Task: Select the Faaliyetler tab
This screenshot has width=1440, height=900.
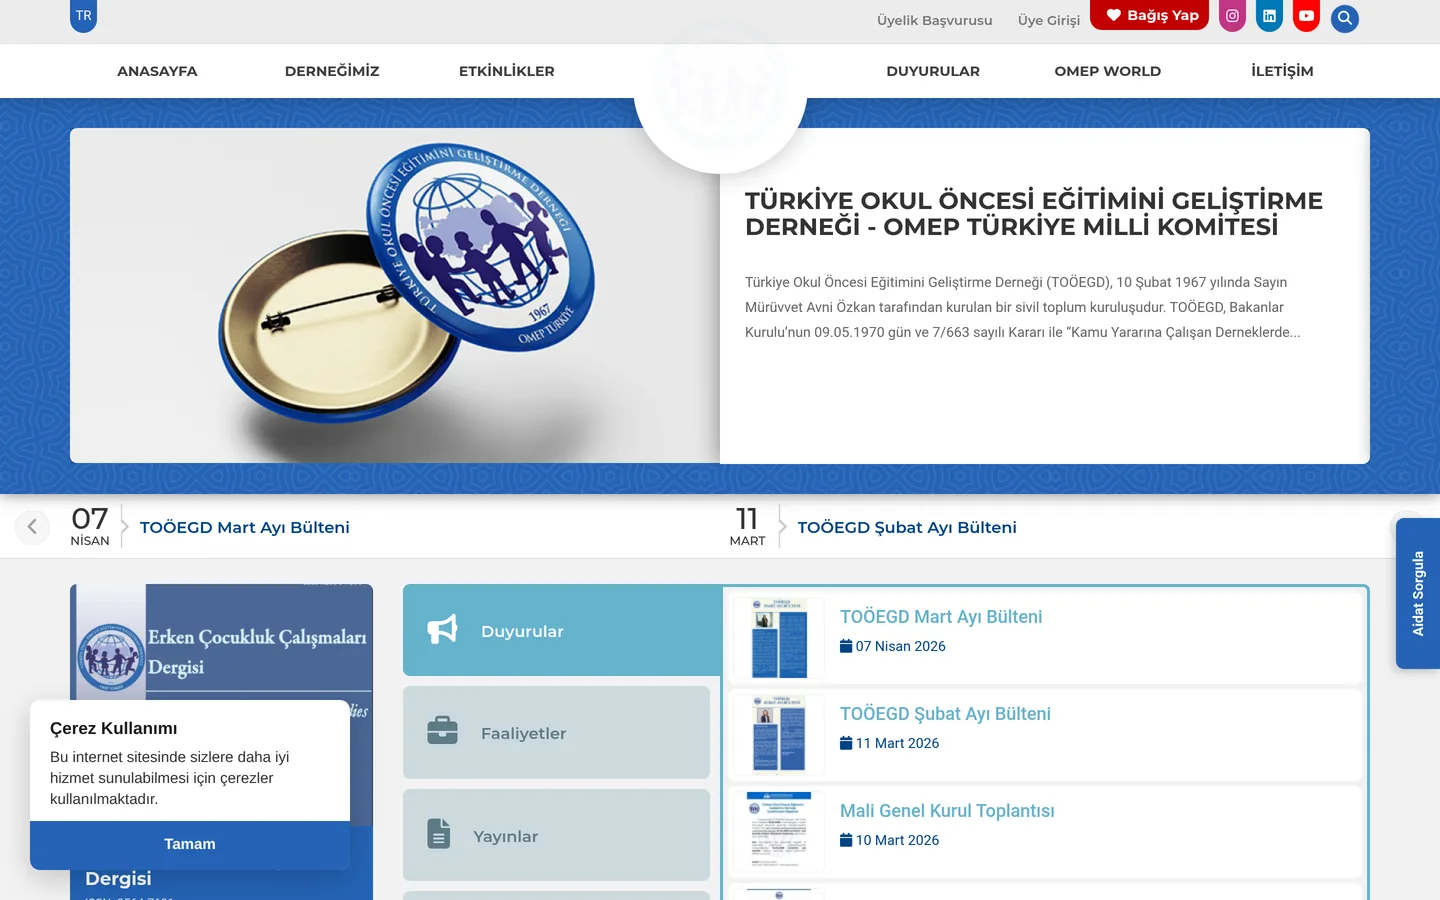Action: coord(556,732)
